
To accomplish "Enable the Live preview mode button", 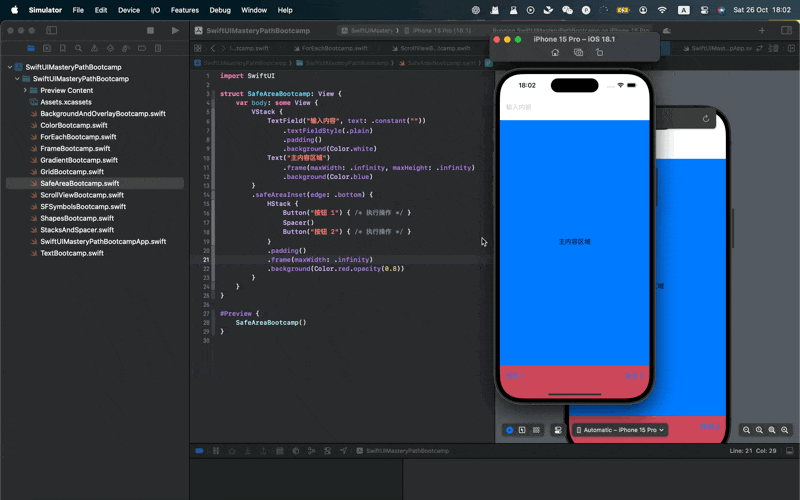I will [x=509, y=430].
